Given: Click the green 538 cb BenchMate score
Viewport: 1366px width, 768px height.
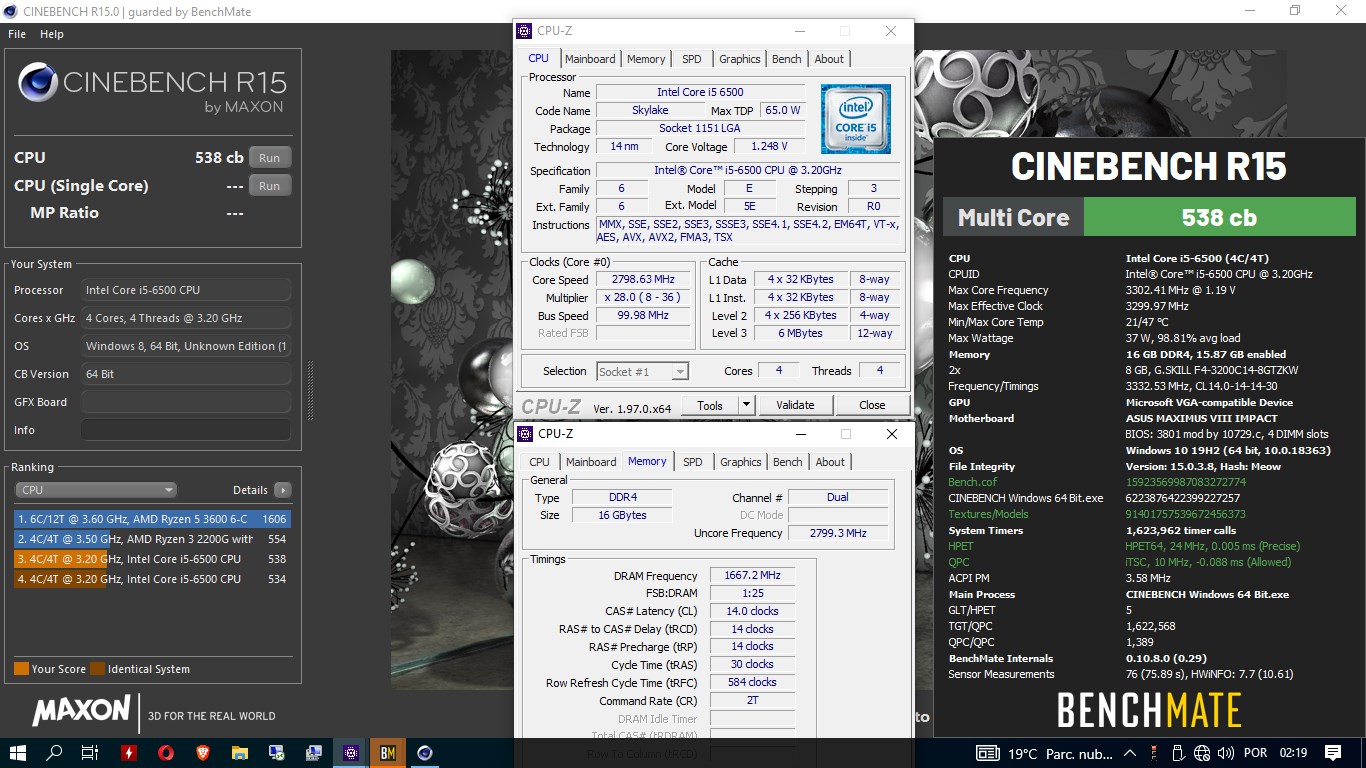Looking at the screenshot, I should click(x=1219, y=217).
